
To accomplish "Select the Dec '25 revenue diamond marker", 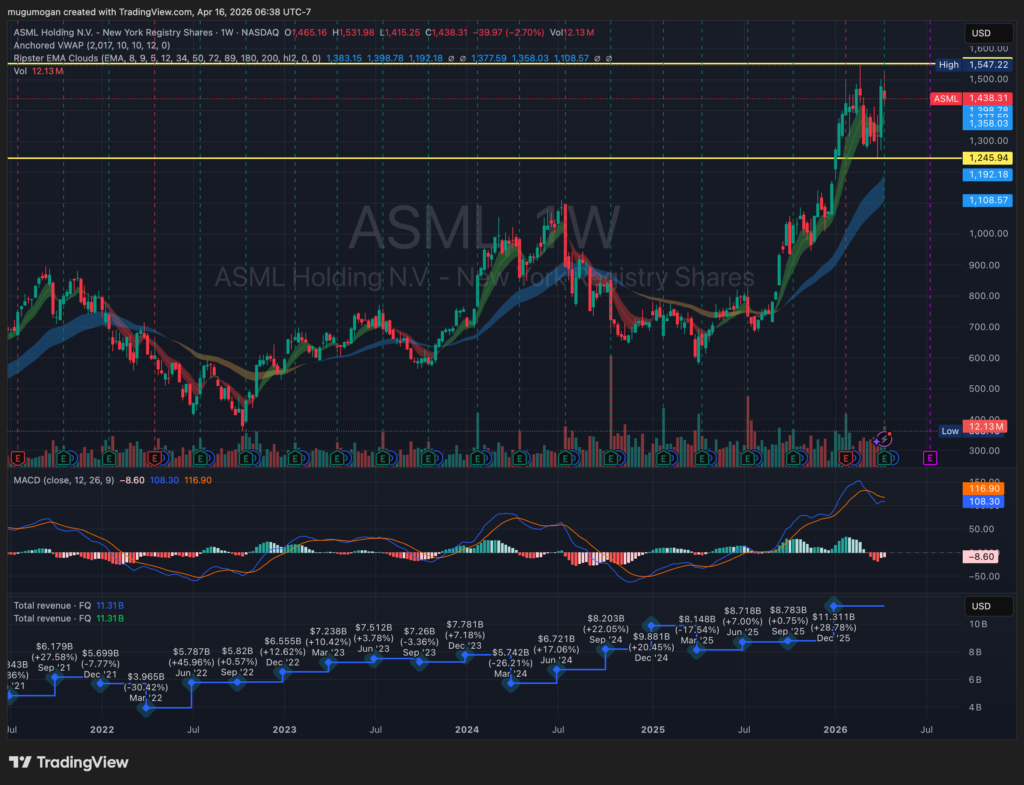I will point(833,605).
